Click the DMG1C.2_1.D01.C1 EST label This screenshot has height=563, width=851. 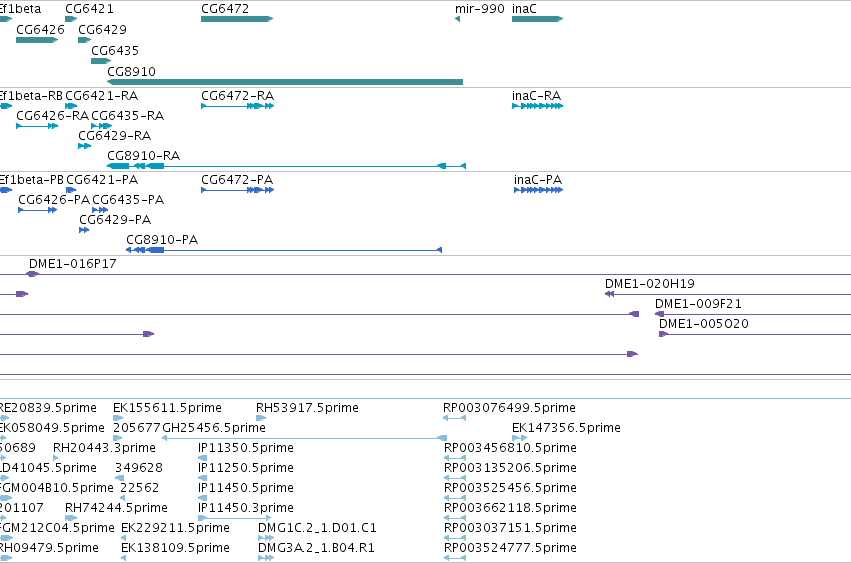coord(317,528)
